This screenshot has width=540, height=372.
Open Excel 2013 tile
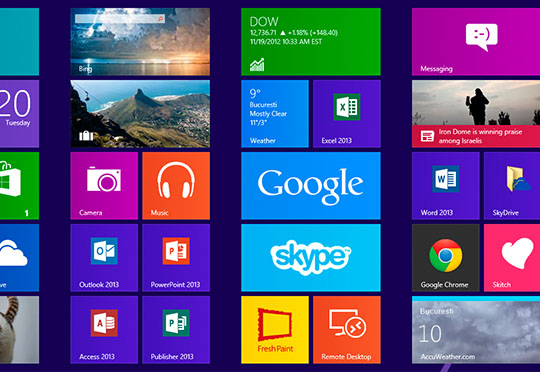click(347, 114)
